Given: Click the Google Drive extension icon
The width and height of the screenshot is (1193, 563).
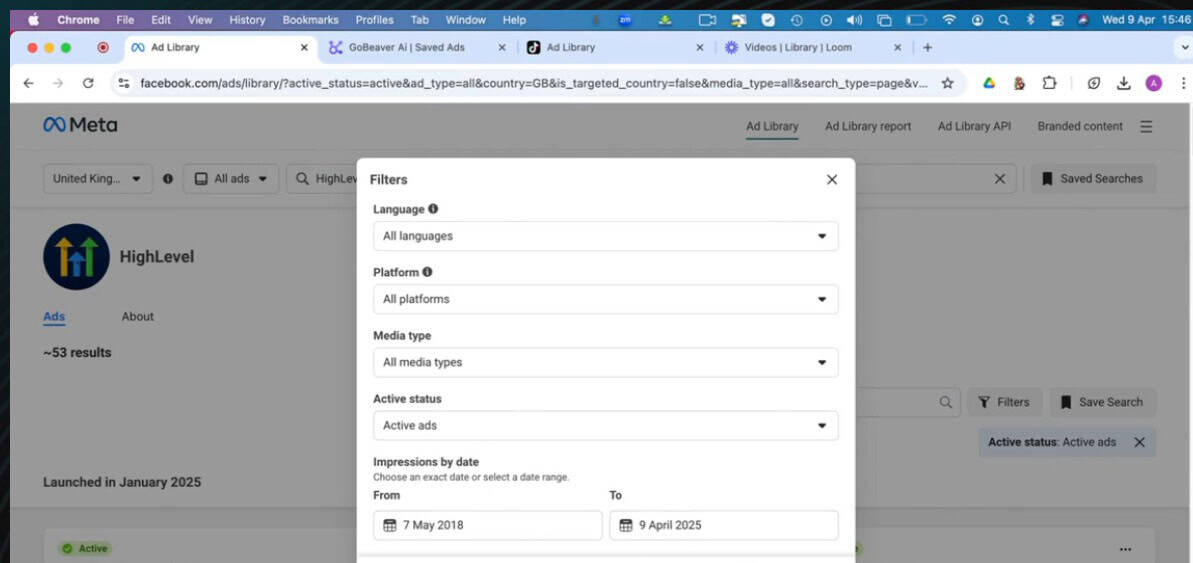Looking at the screenshot, I should click(x=989, y=83).
